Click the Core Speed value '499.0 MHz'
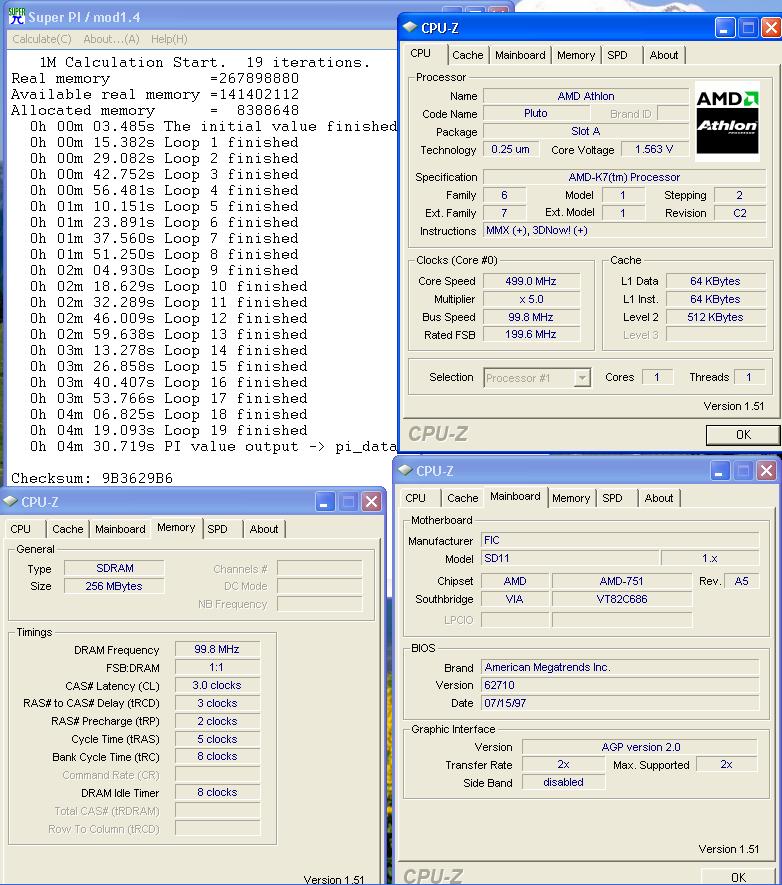 tap(531, 281)
